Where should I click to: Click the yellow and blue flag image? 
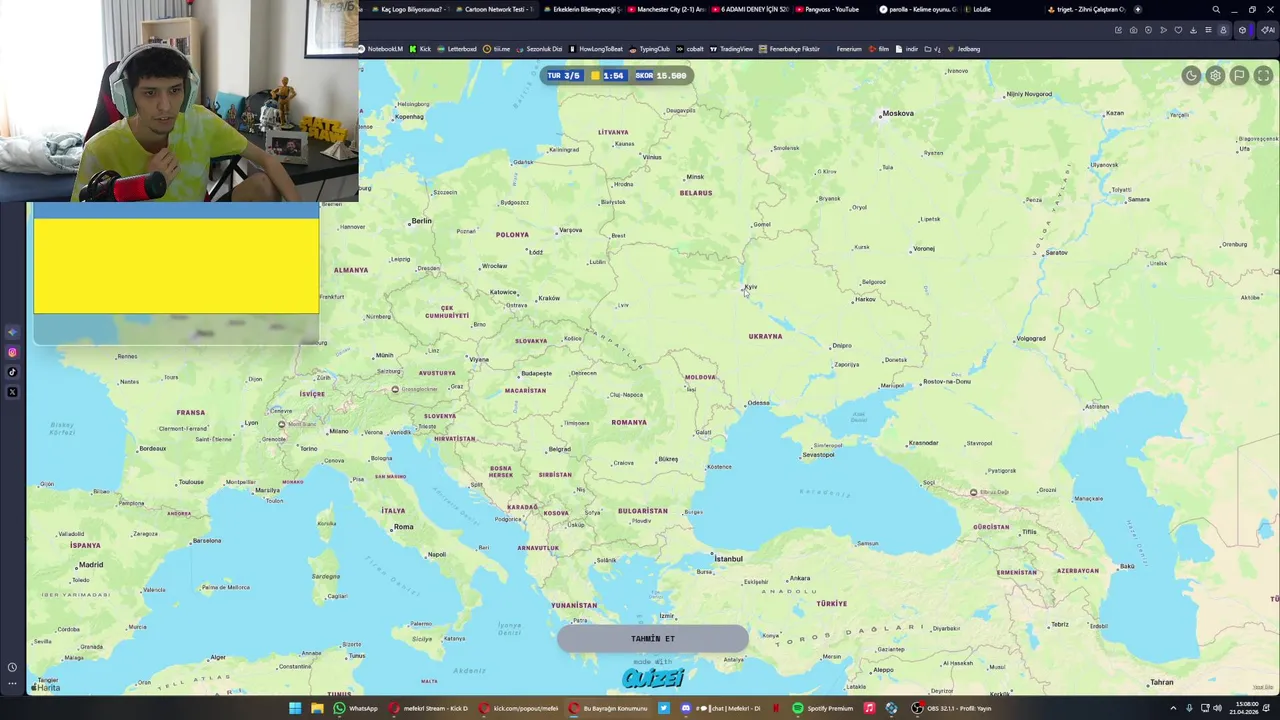pyautogui.click(x=176, y=259)
